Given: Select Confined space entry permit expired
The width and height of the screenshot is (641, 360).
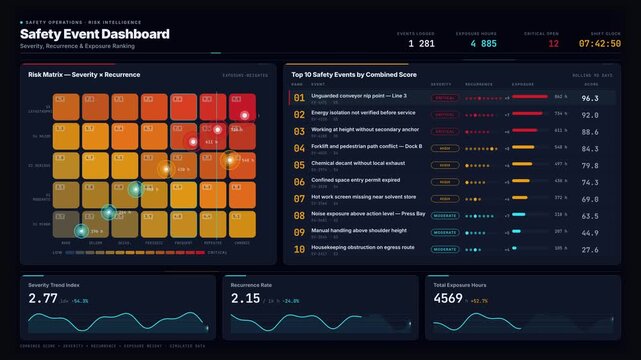Looking at the screenshot, I should tap(452, 182).
